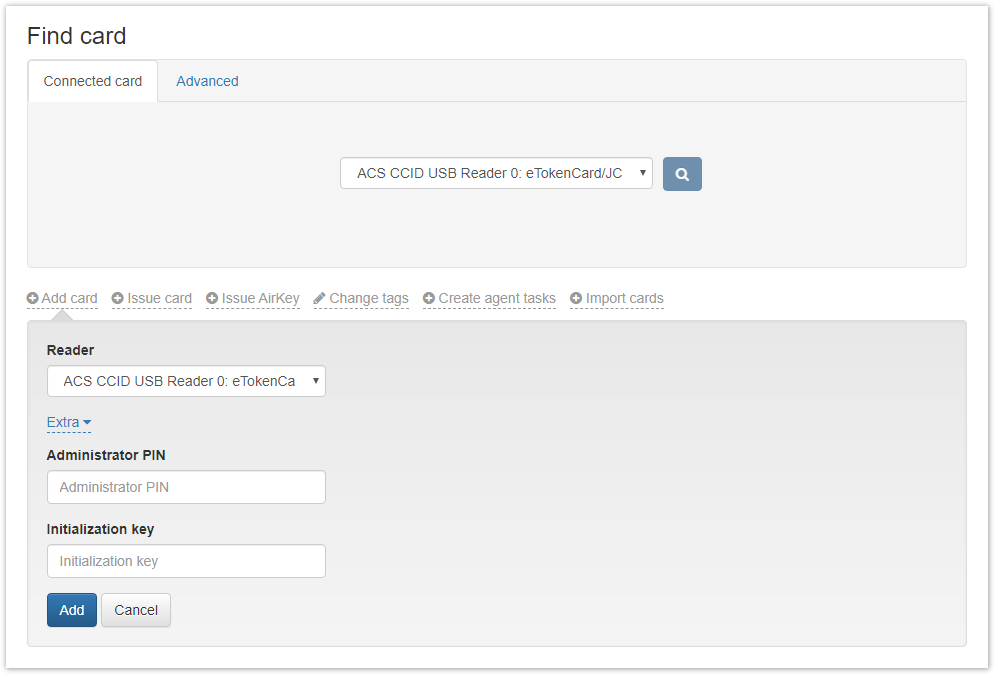Open the reader dropdown in Connected card tab
This screenshot has width=994, height=674.
tap(496, 174)
